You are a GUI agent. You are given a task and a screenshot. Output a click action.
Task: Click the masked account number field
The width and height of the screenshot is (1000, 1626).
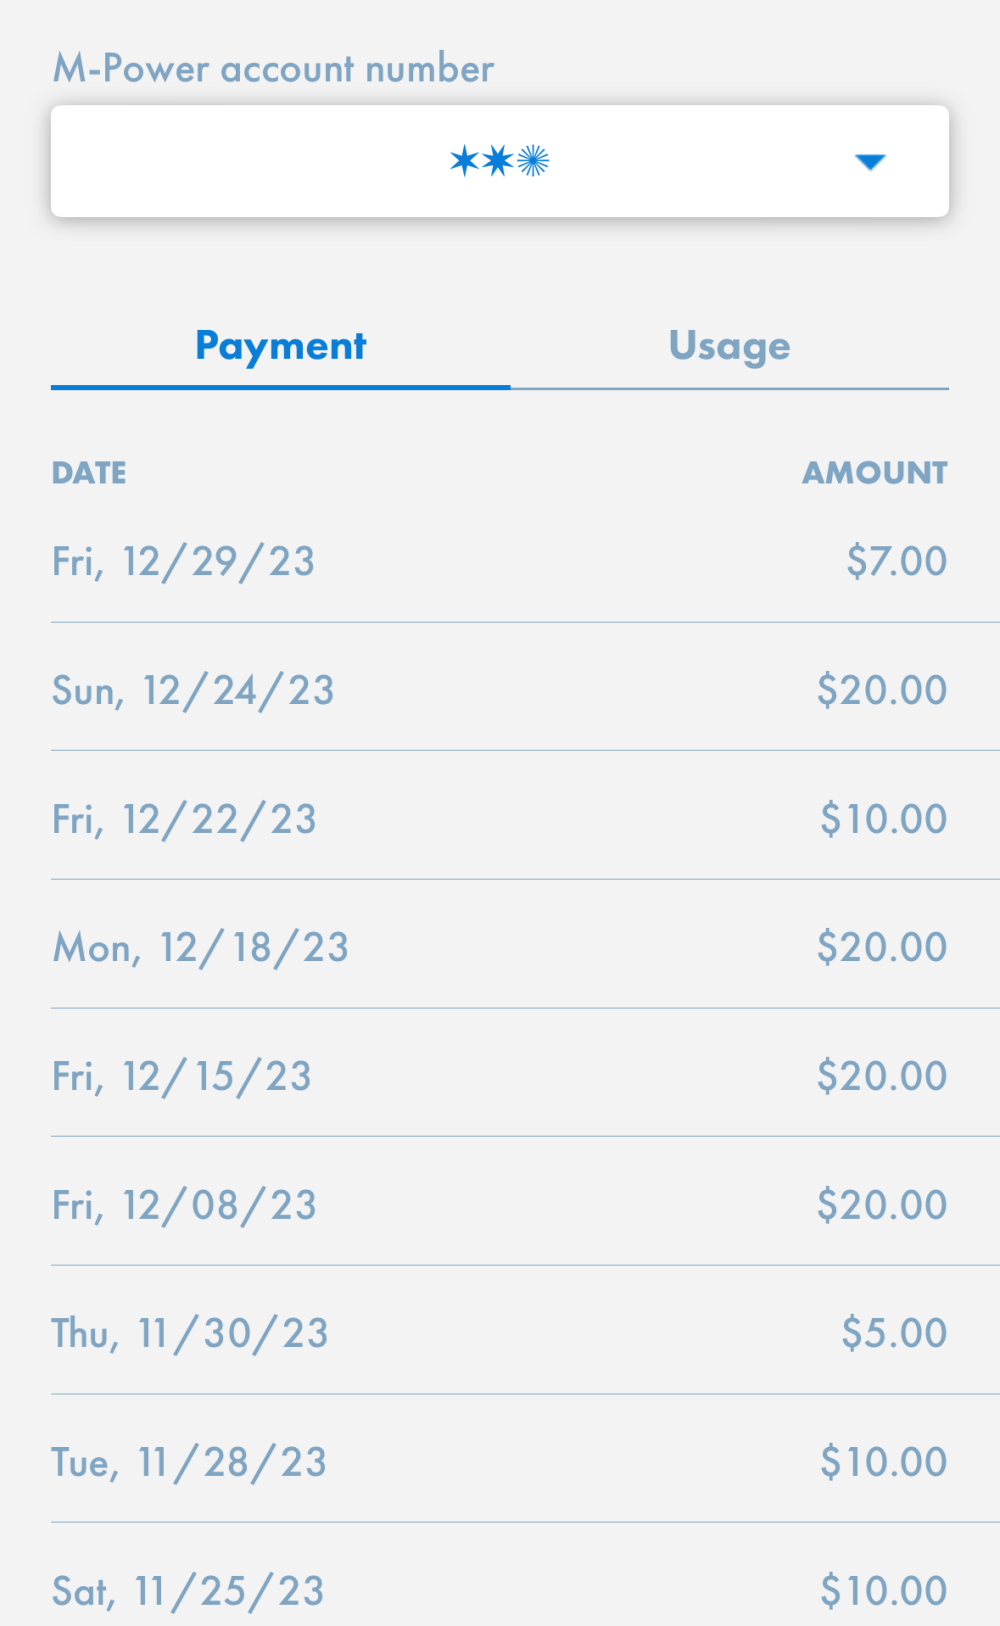pos(499,161)
